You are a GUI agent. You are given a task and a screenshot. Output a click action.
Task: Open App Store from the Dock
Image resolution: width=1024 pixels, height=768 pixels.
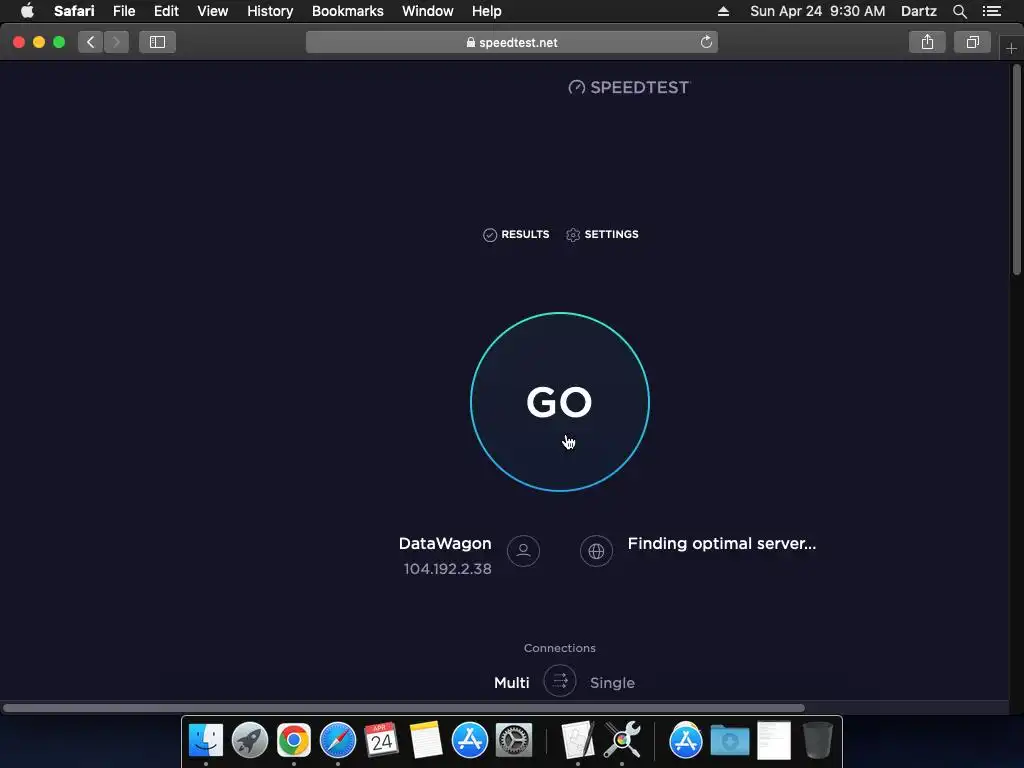pos(470,740)
